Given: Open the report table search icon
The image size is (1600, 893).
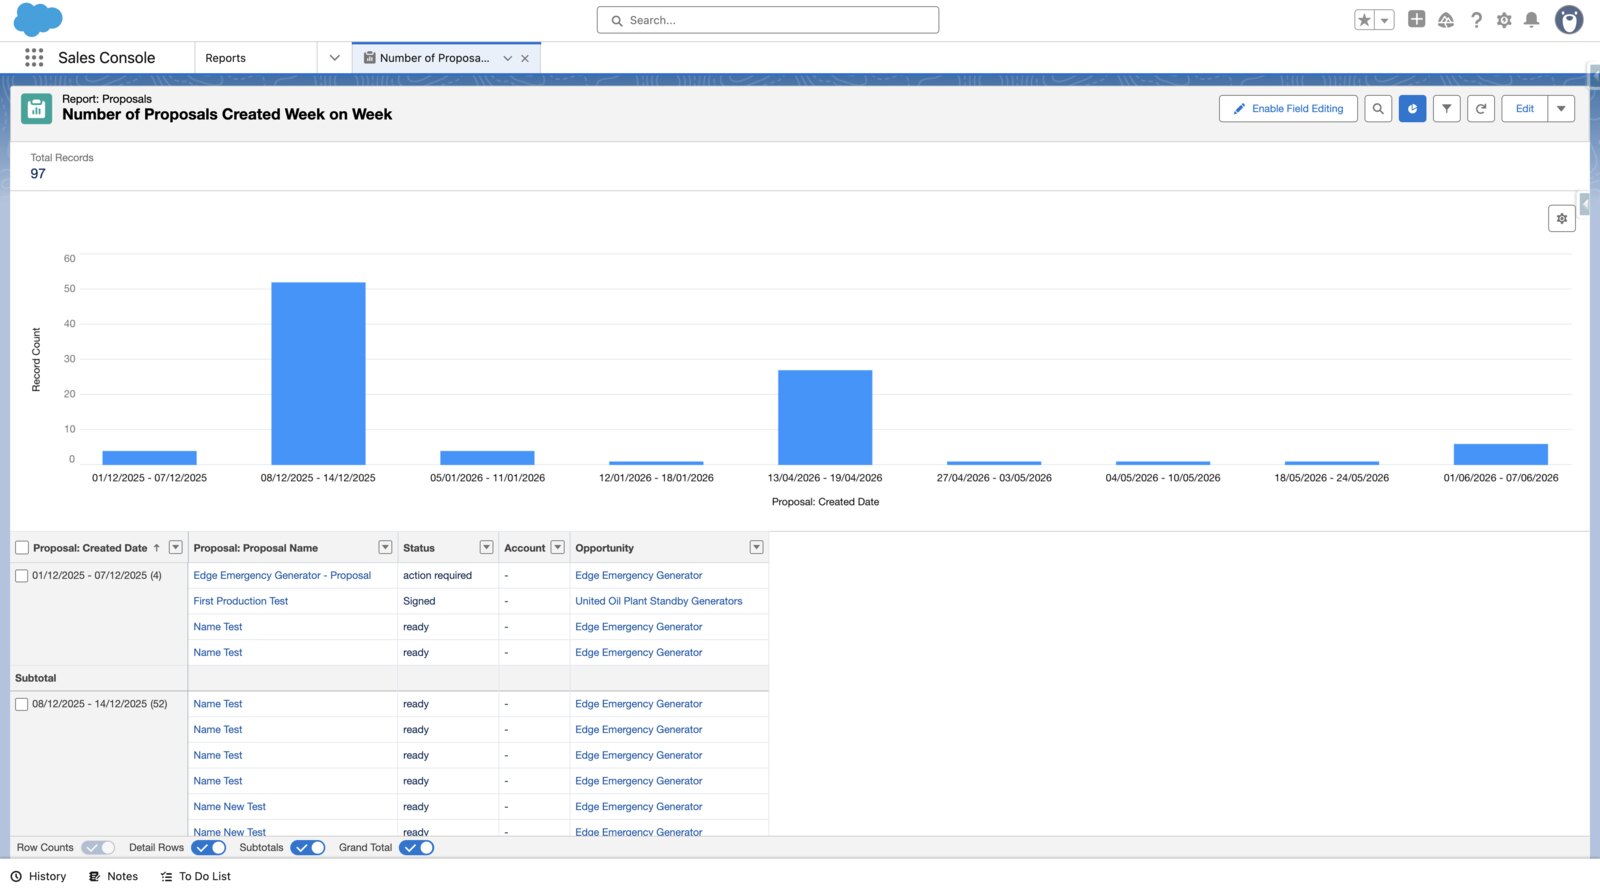Looking at the screenshot, I should tap(1378, 109).
